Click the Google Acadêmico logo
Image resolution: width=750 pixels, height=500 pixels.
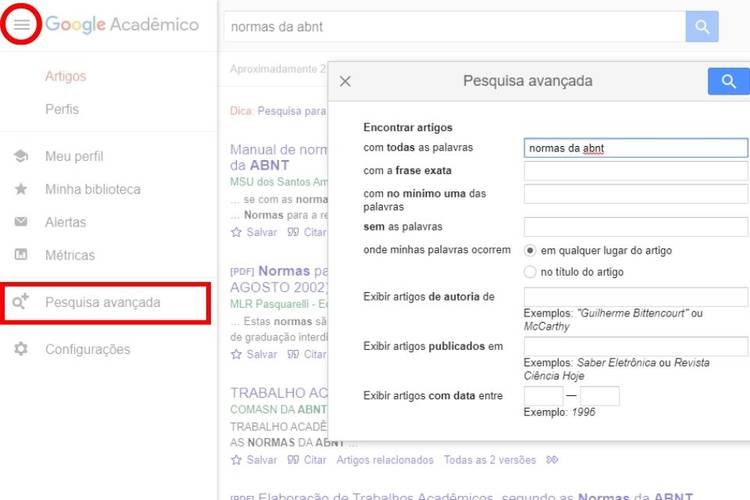122,24
